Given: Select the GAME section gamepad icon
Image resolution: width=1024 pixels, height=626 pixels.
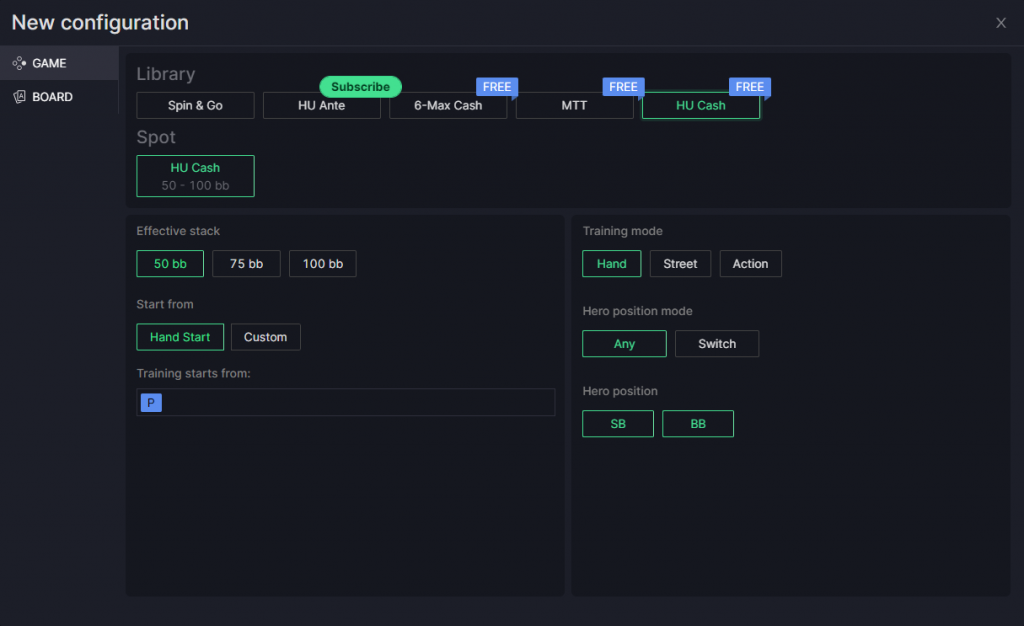Looking at the screenshot, I should (x=17, y=62).
